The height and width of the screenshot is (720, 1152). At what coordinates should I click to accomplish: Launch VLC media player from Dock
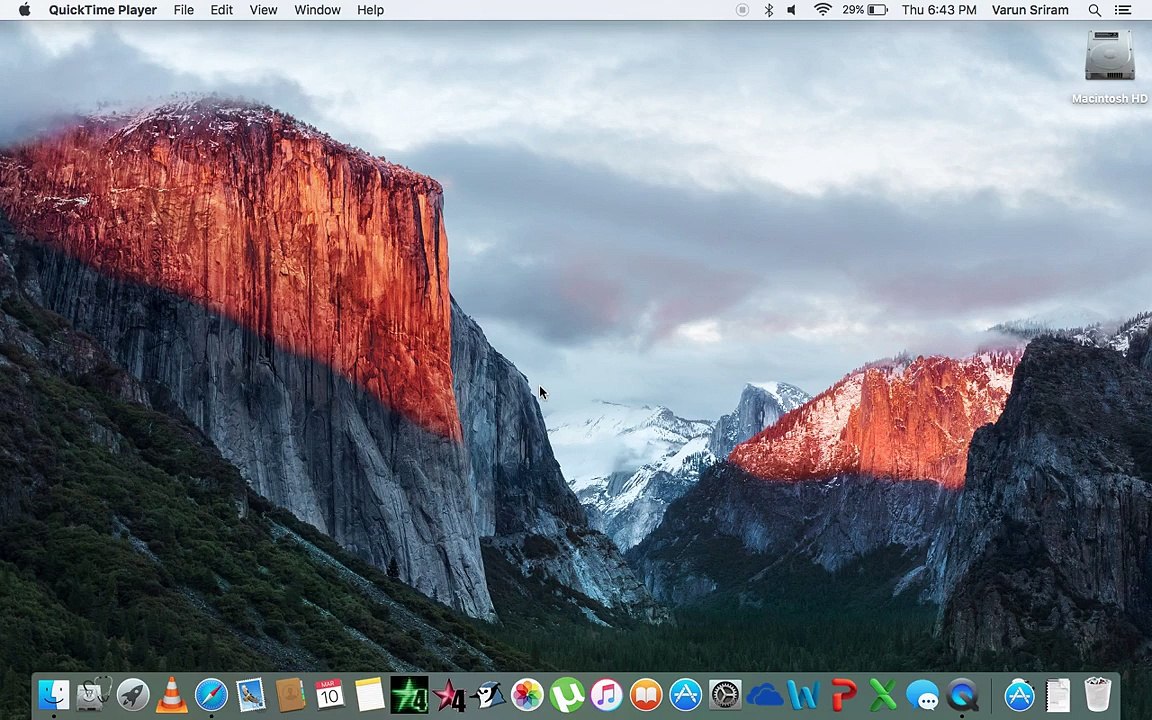[172, 694]
